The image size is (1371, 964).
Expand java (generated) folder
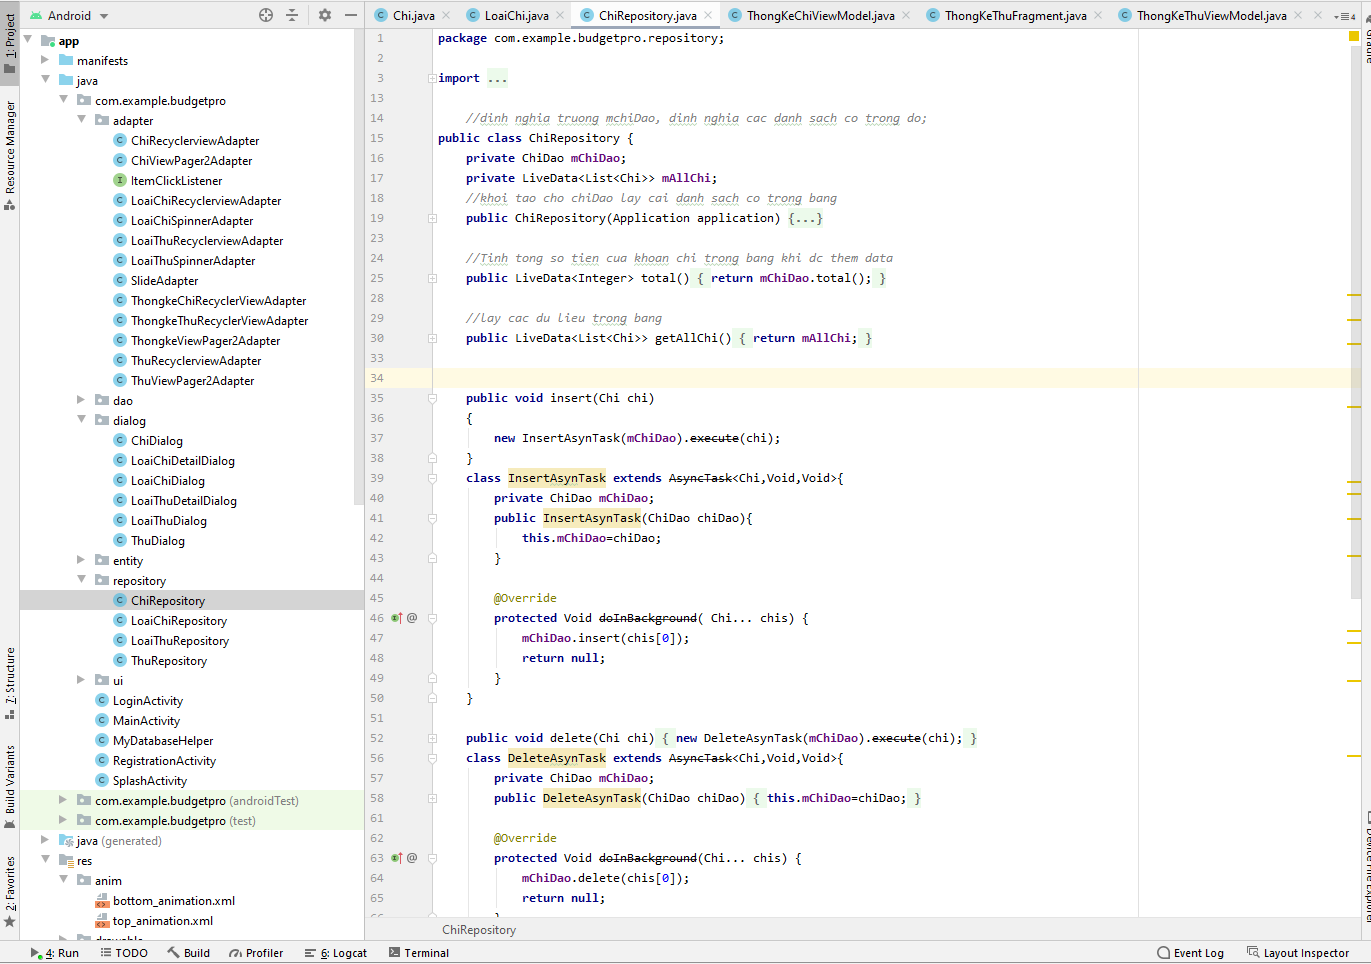pyautogui.click(x=45, y=840)
